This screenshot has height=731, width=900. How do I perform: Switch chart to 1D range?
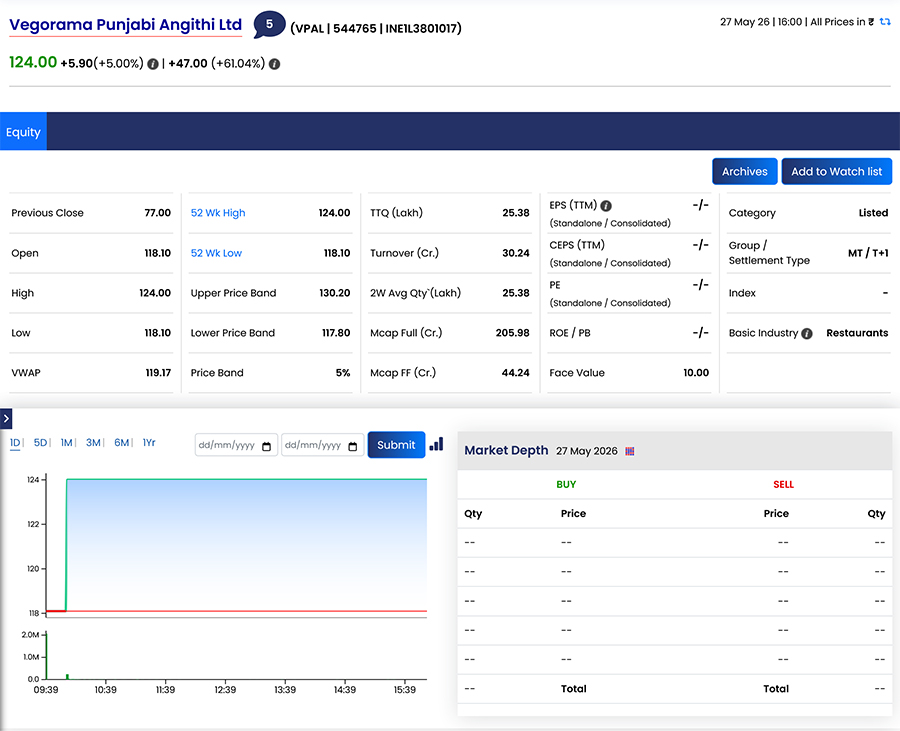coord(15,442)
